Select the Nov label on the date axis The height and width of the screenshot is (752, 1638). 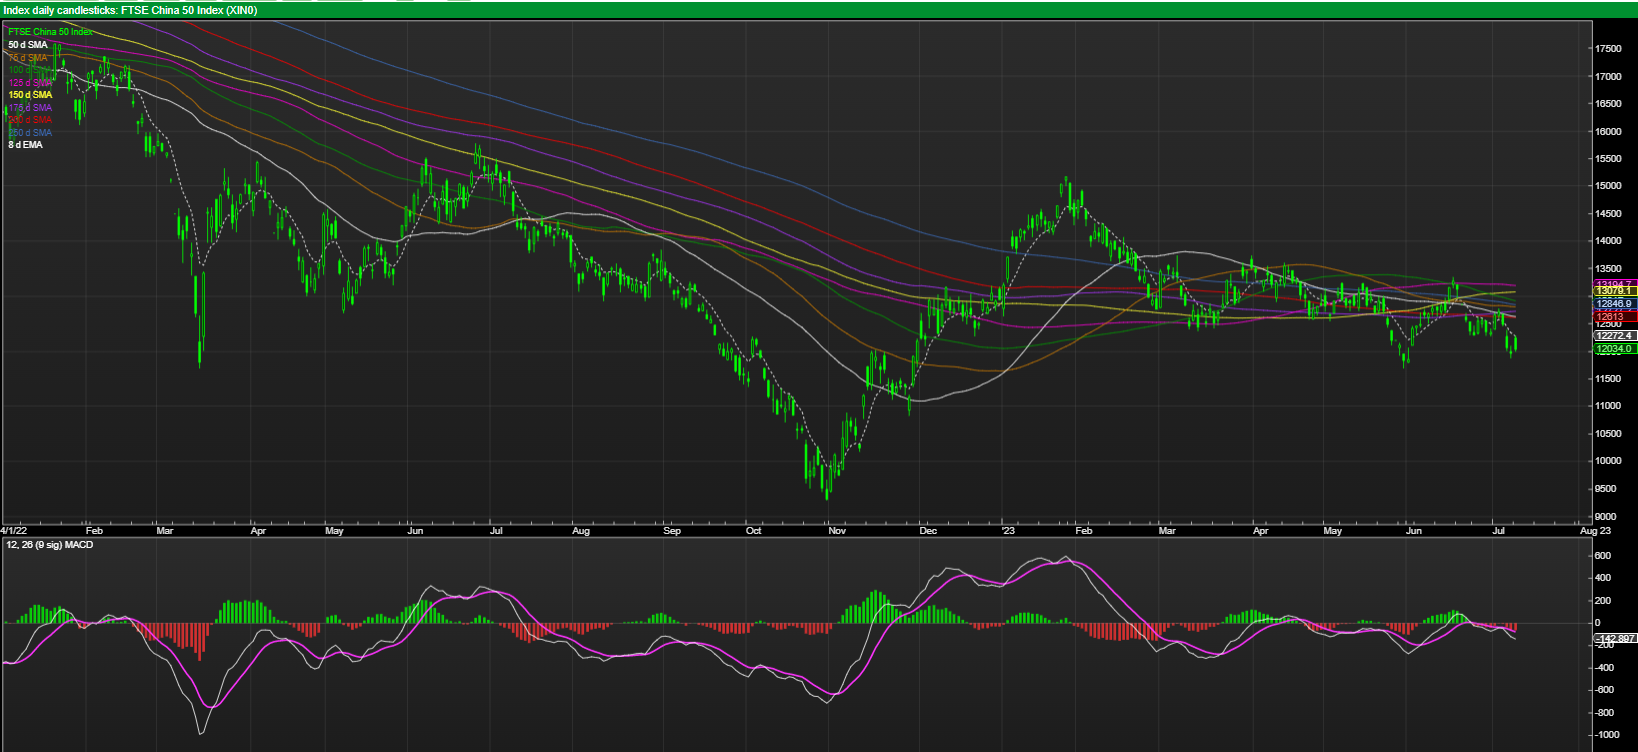[x=837, y=531]
